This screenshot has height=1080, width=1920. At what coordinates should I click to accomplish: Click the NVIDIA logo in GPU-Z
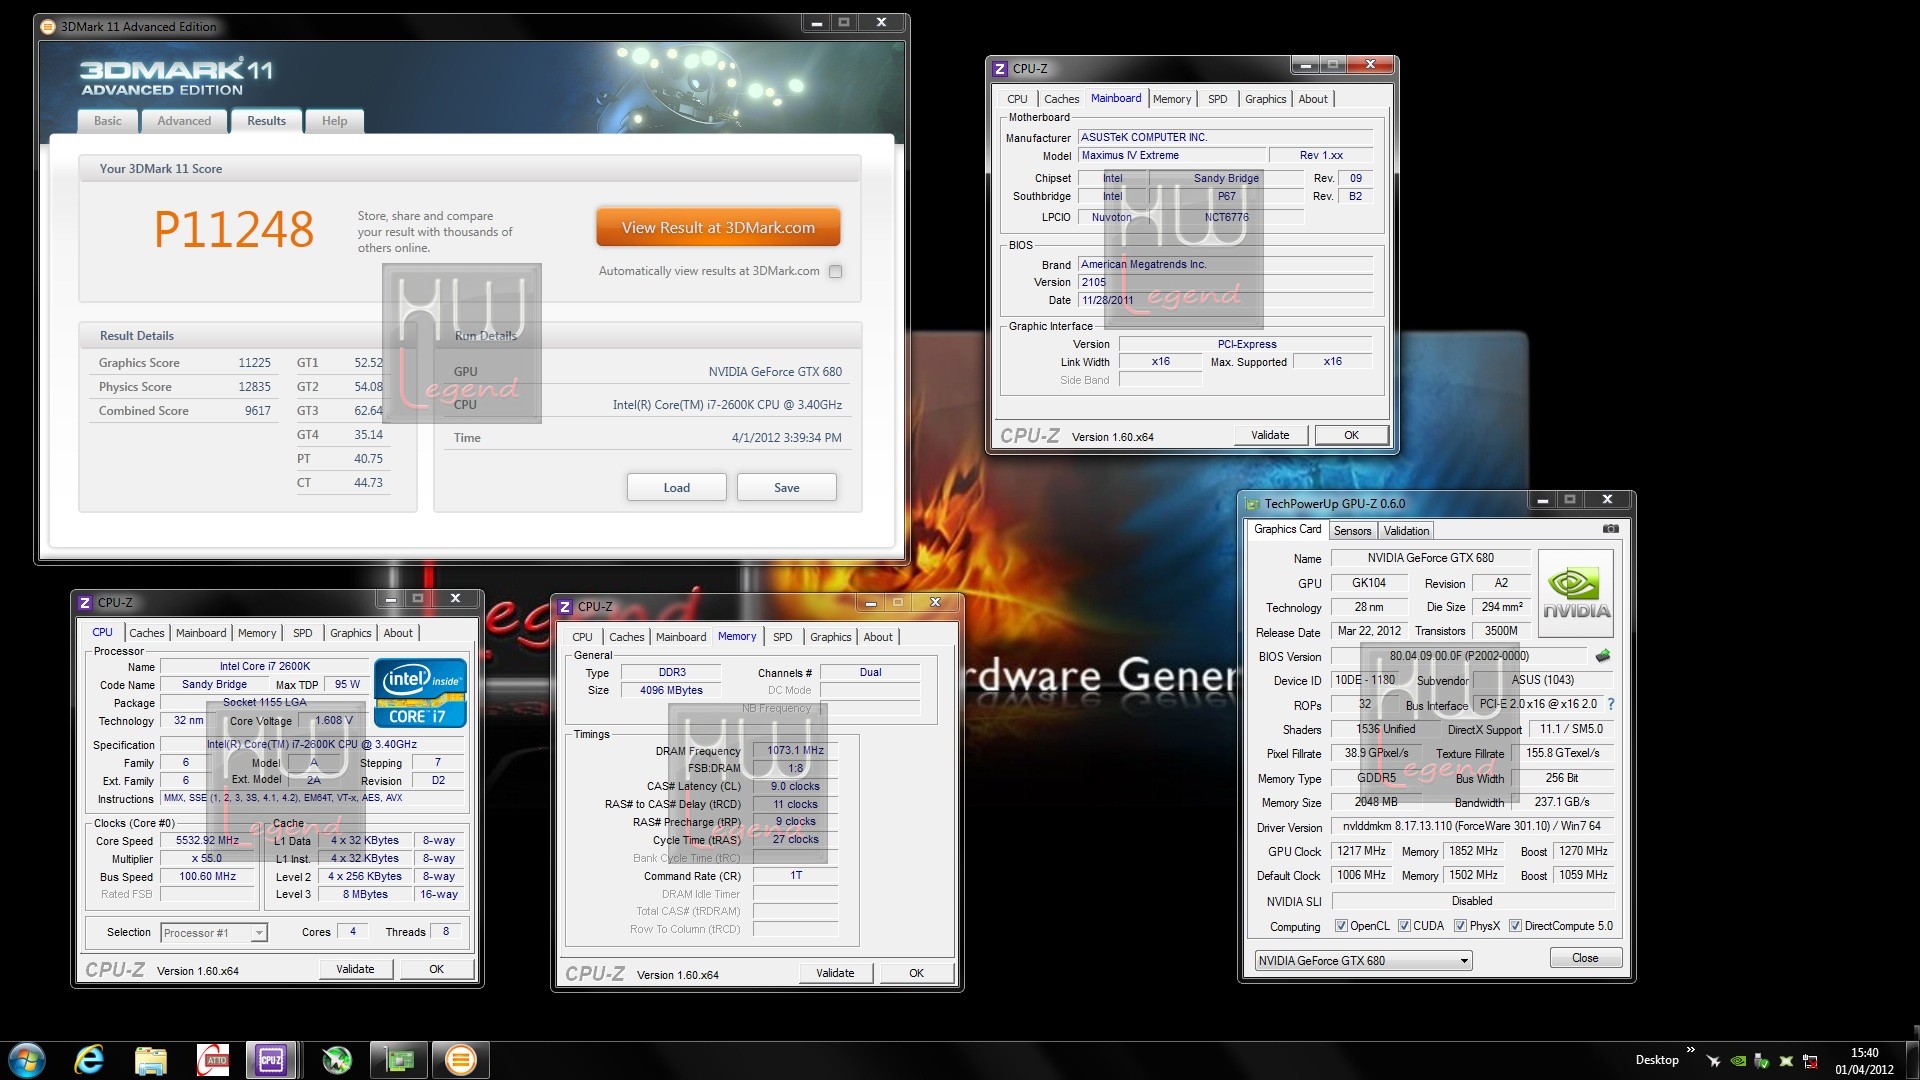tap(1576, 592)
